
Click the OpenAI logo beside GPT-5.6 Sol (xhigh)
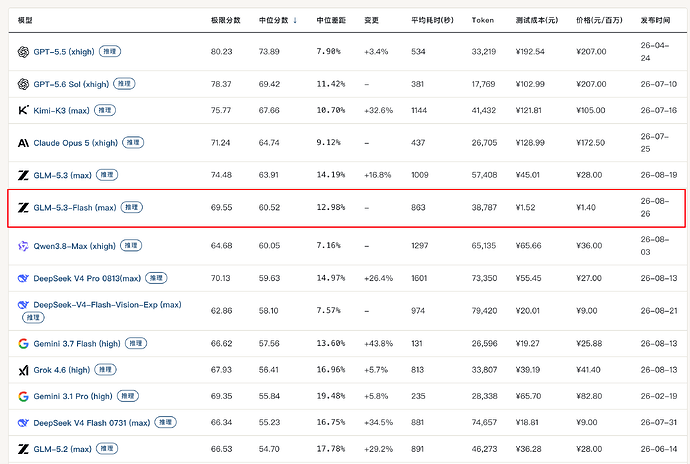click(x=23, y=84)
